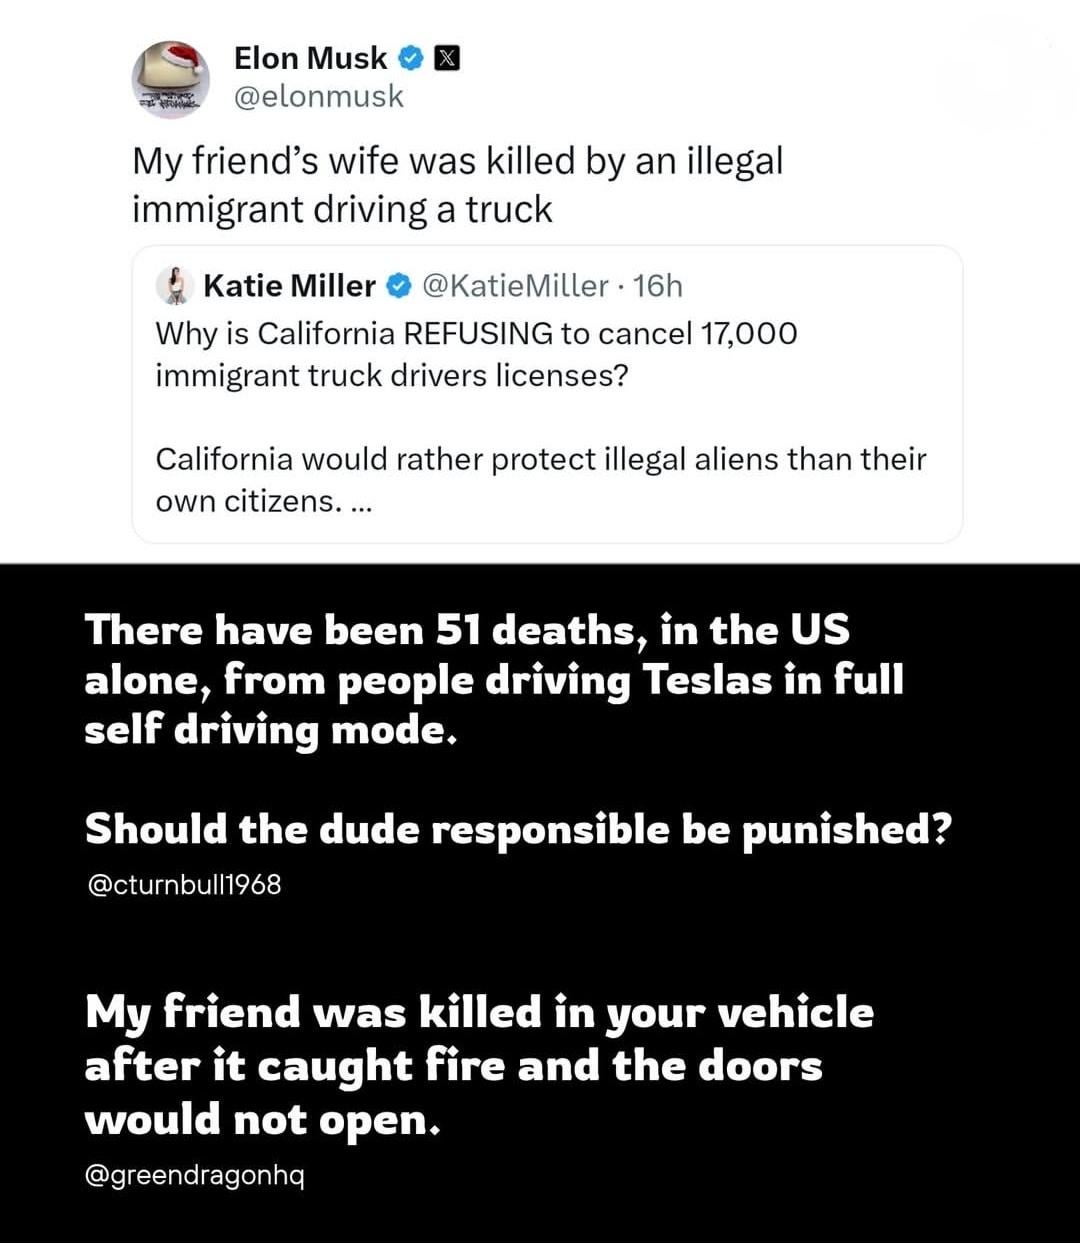Click the "immigrant truck drivers licenses?" line

(392, 376)
